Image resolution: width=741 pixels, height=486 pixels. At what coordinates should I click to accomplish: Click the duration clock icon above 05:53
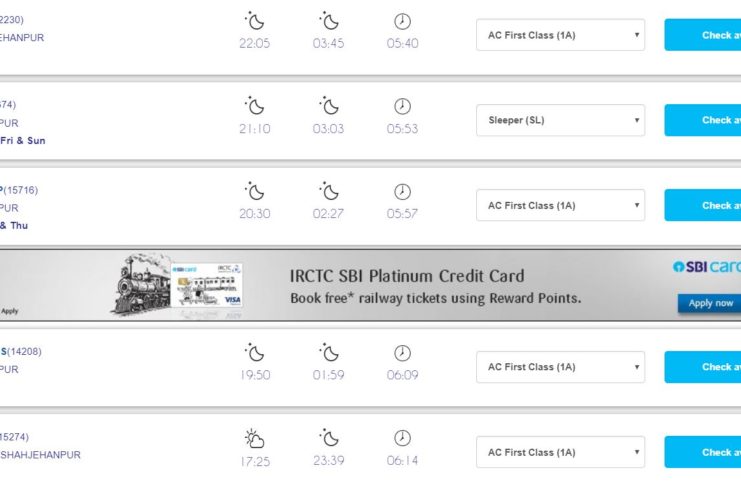[x=402, y=105]
